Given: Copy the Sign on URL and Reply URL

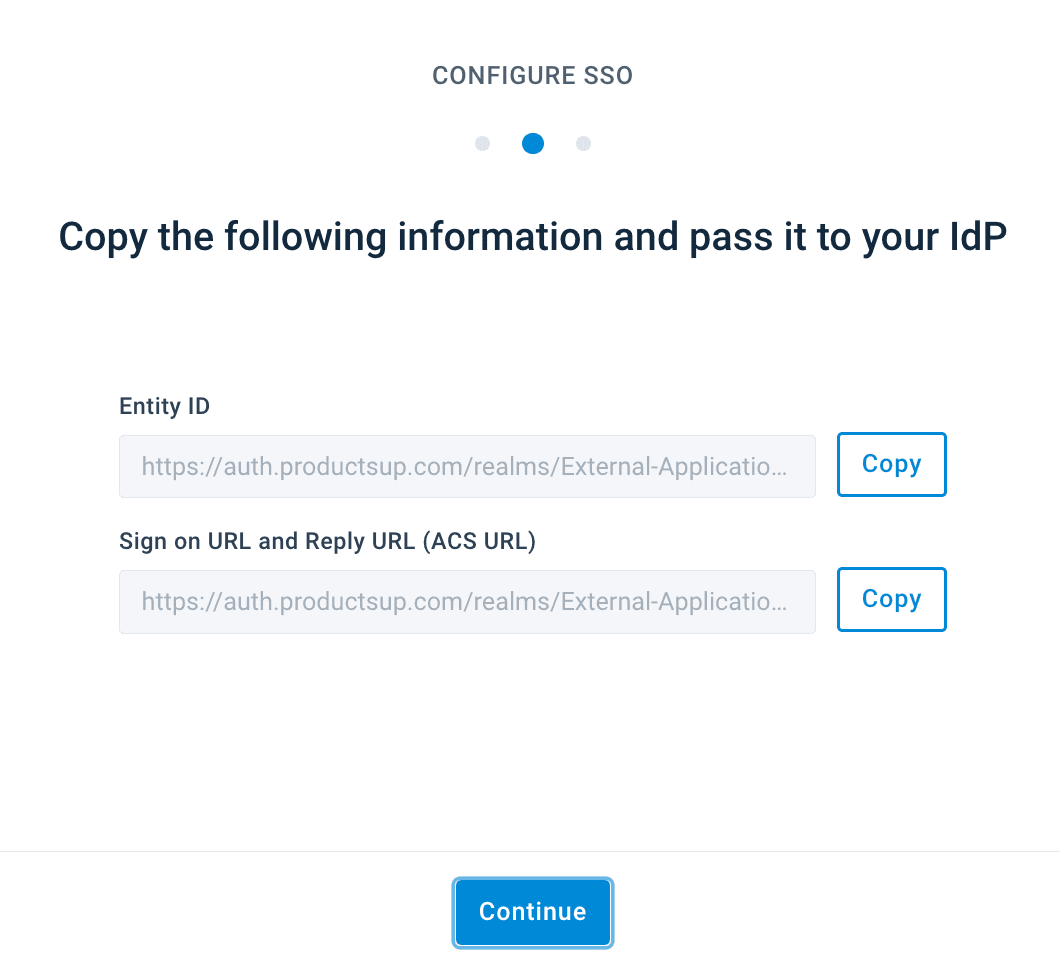Looking at the screenshot, I should click(891, 599).
